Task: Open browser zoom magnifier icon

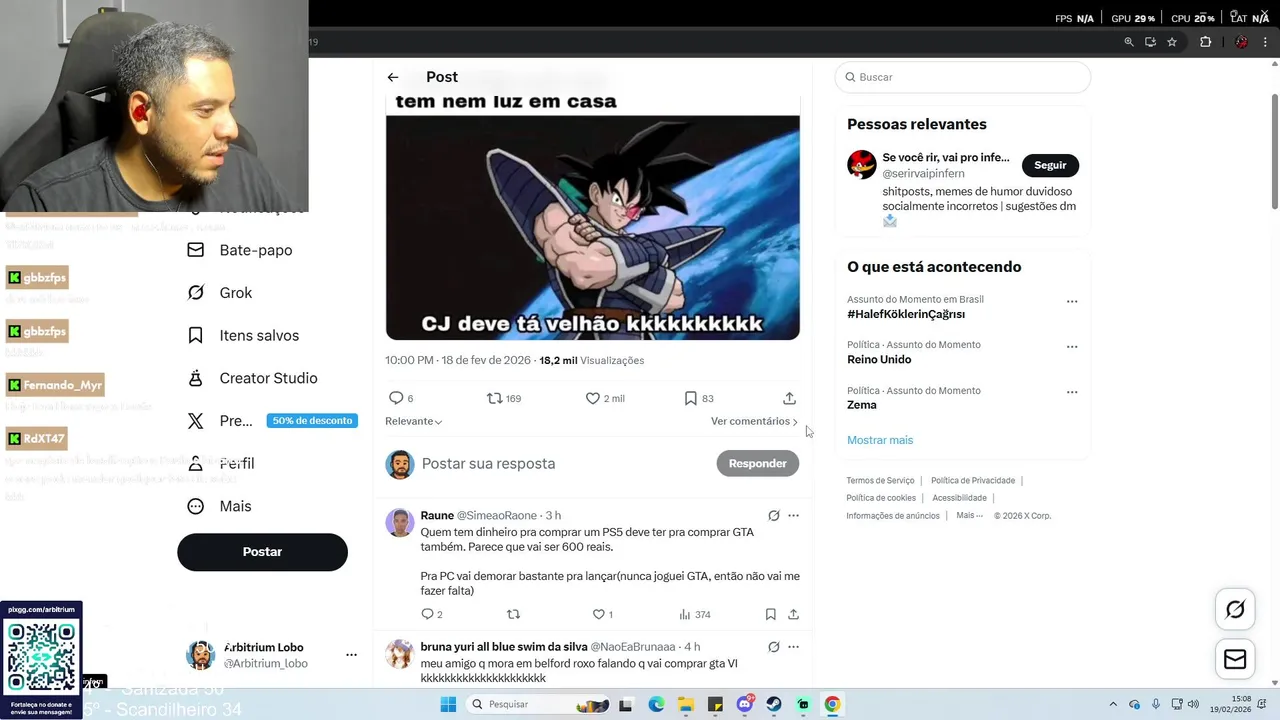Action: point(1129,42)
